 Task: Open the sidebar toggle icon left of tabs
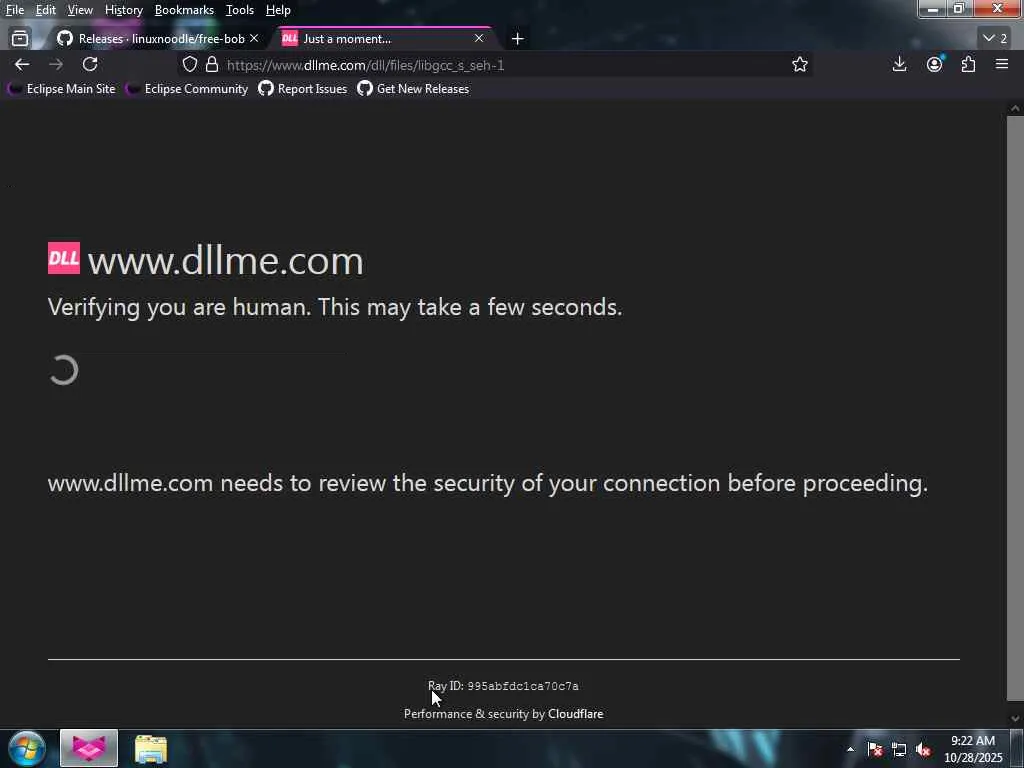pyautogui.click(x=20, y=39)
